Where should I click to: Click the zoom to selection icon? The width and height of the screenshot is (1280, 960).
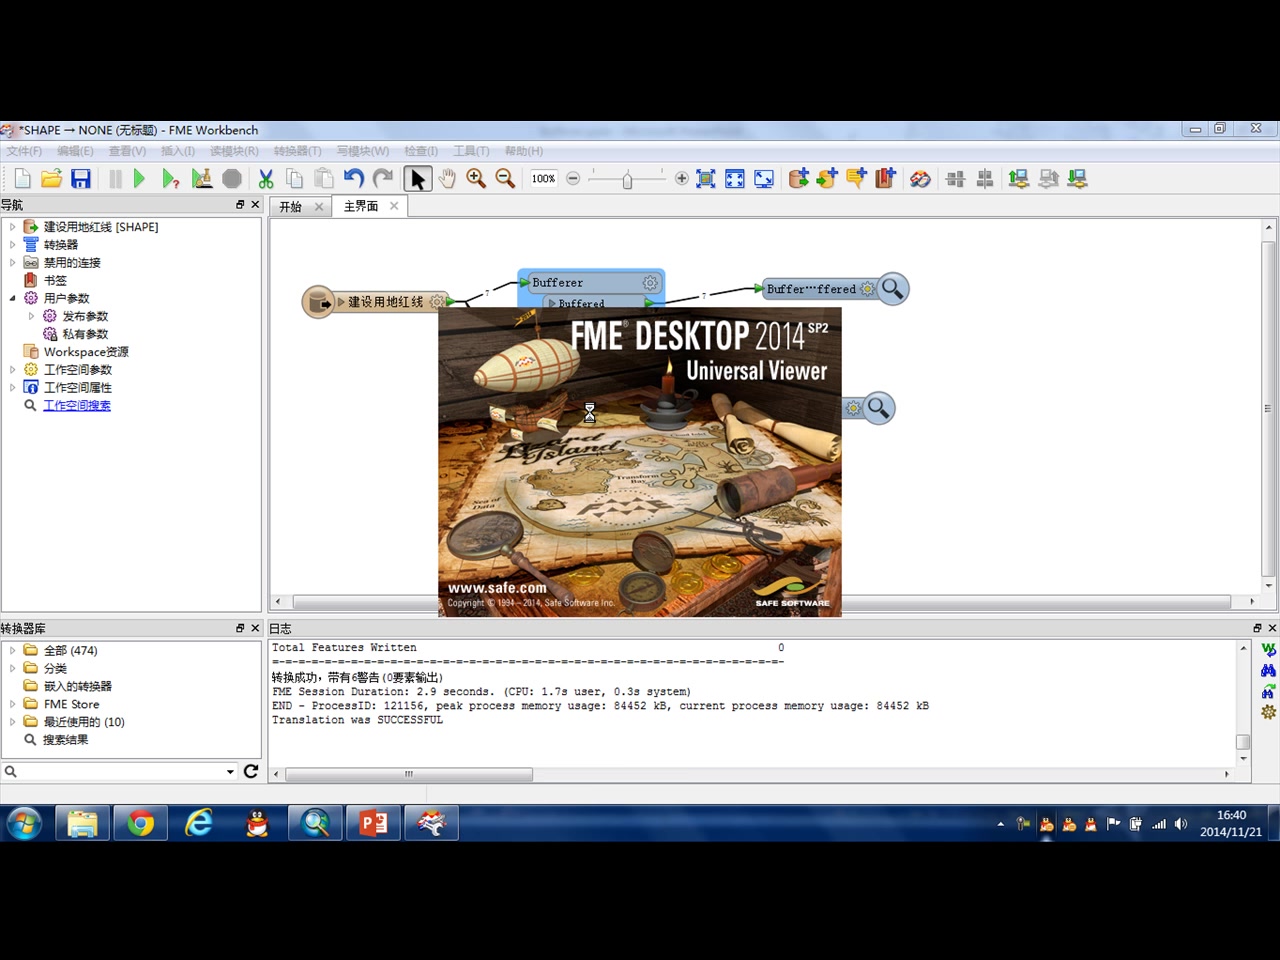point(706,178)
